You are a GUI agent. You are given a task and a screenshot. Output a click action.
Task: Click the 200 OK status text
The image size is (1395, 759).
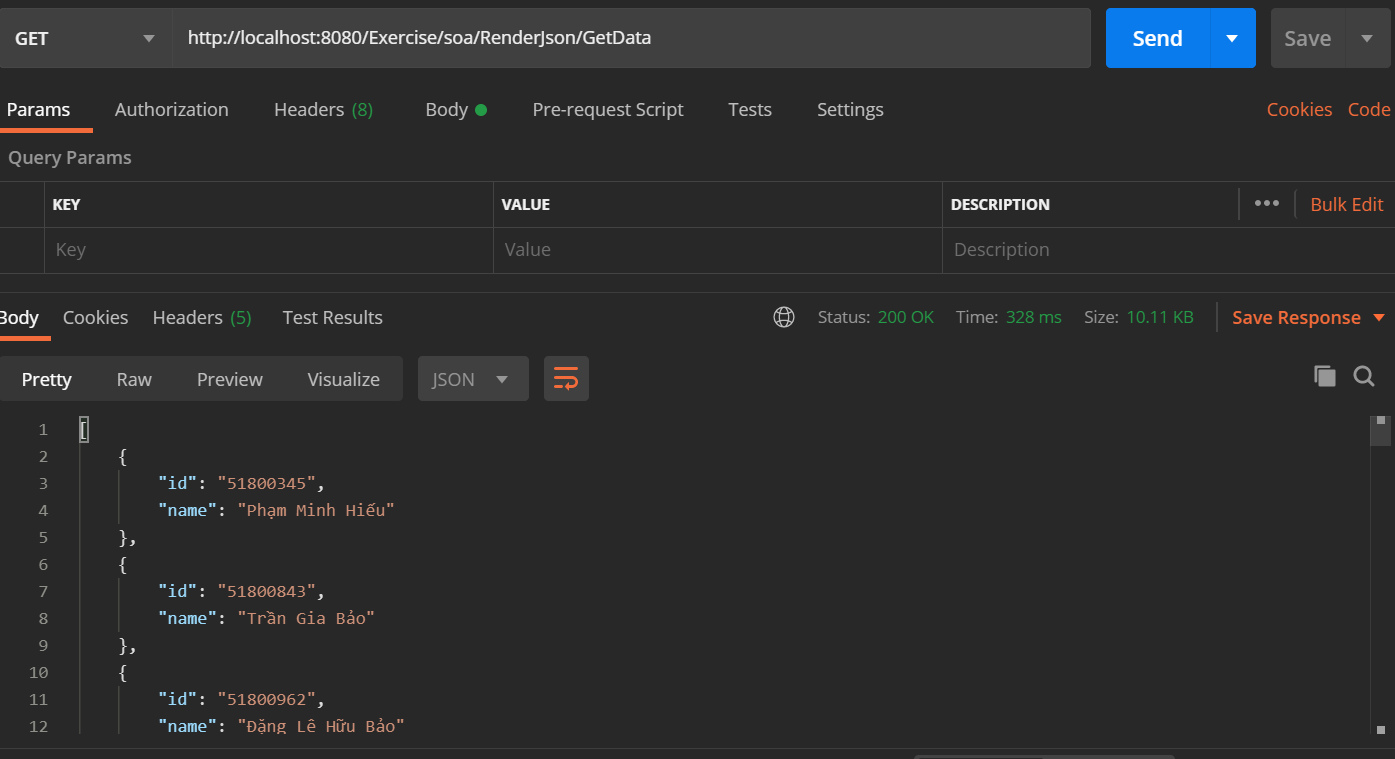click(x=905, y=317)
